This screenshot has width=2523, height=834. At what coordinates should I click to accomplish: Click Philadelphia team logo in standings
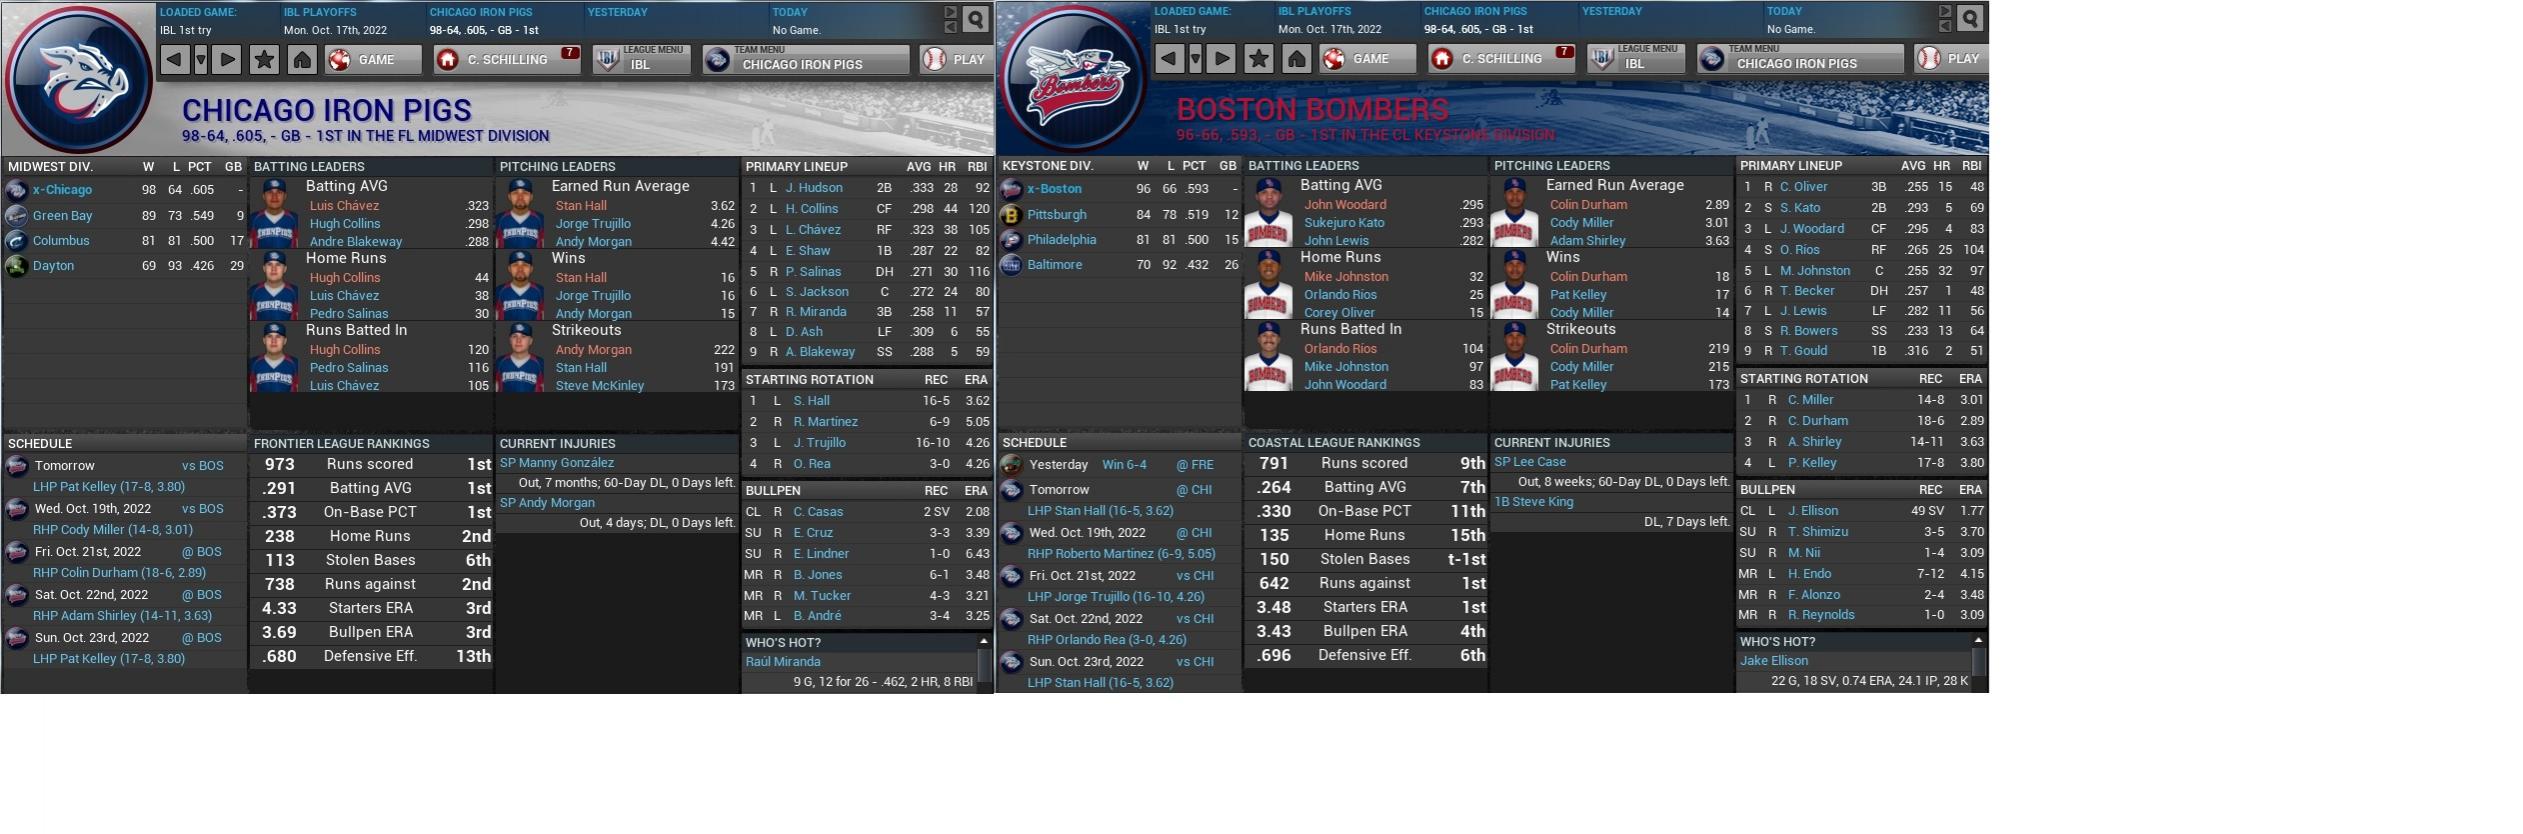[x=1011, y=239]
